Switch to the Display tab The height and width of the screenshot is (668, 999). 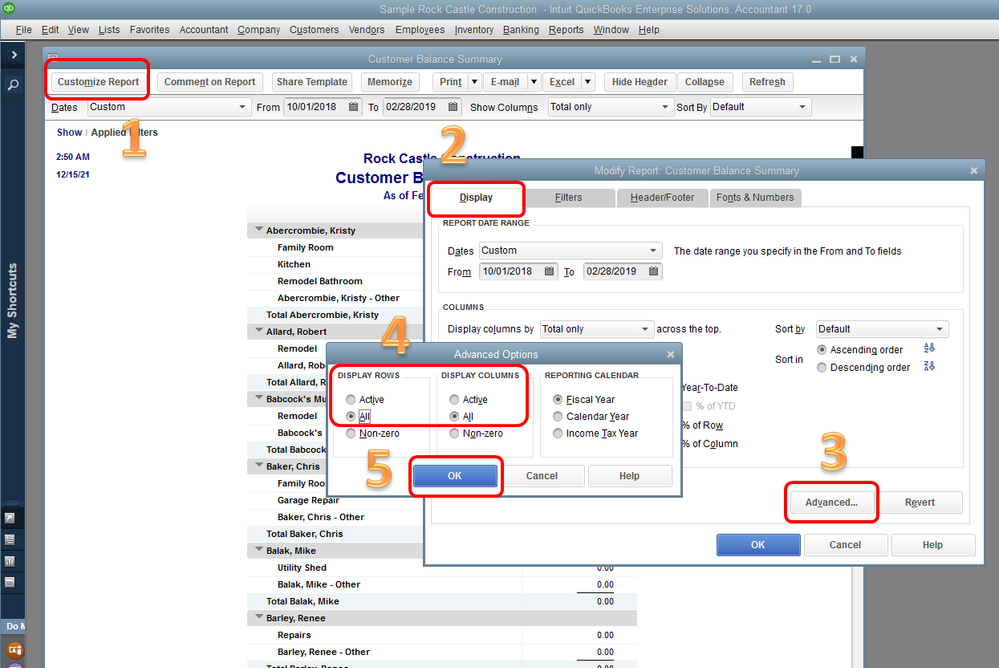pos(476,198)
